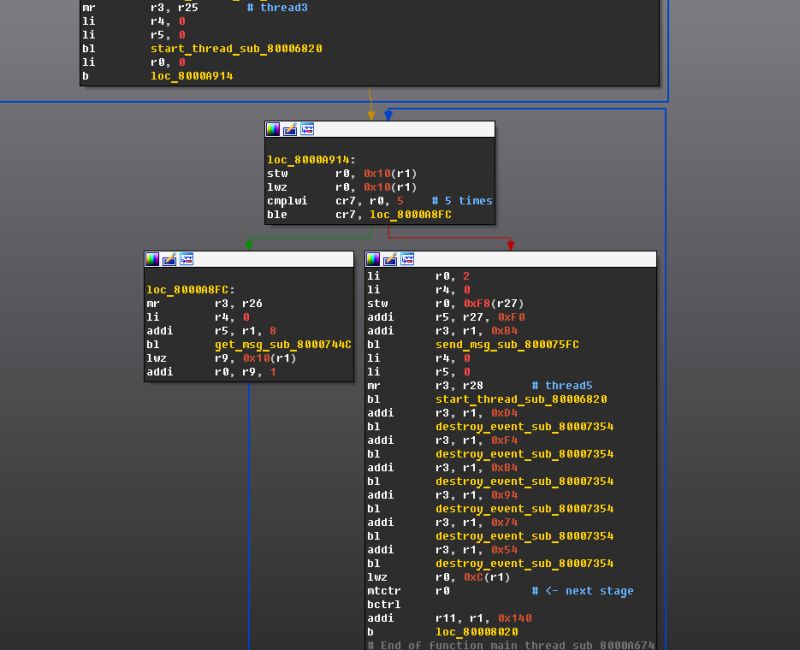Open the color picker icon on the loc_8000A8FC block
The image size is (800, 650).
152,259
